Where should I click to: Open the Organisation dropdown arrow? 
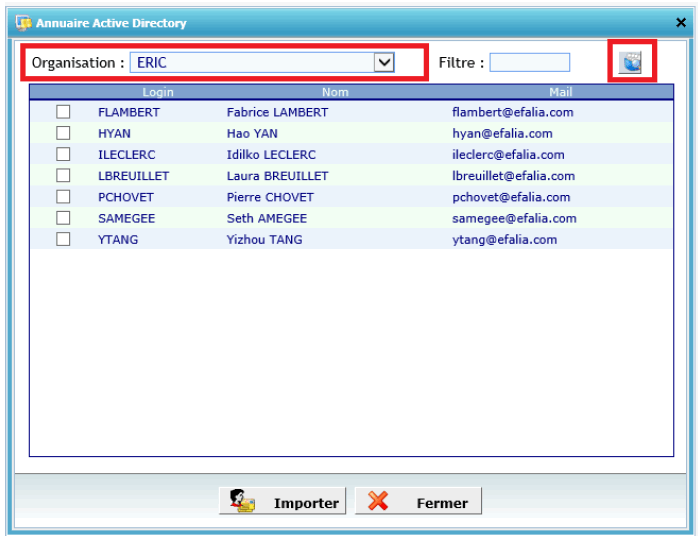383,62
